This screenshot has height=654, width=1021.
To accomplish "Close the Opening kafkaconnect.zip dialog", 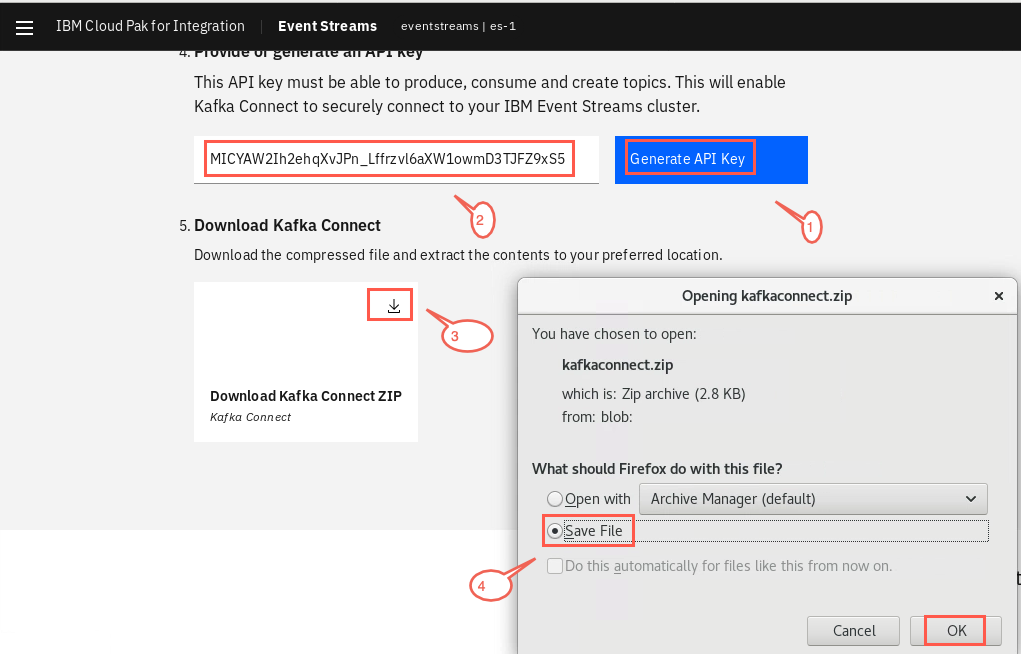I will [998, 296].
